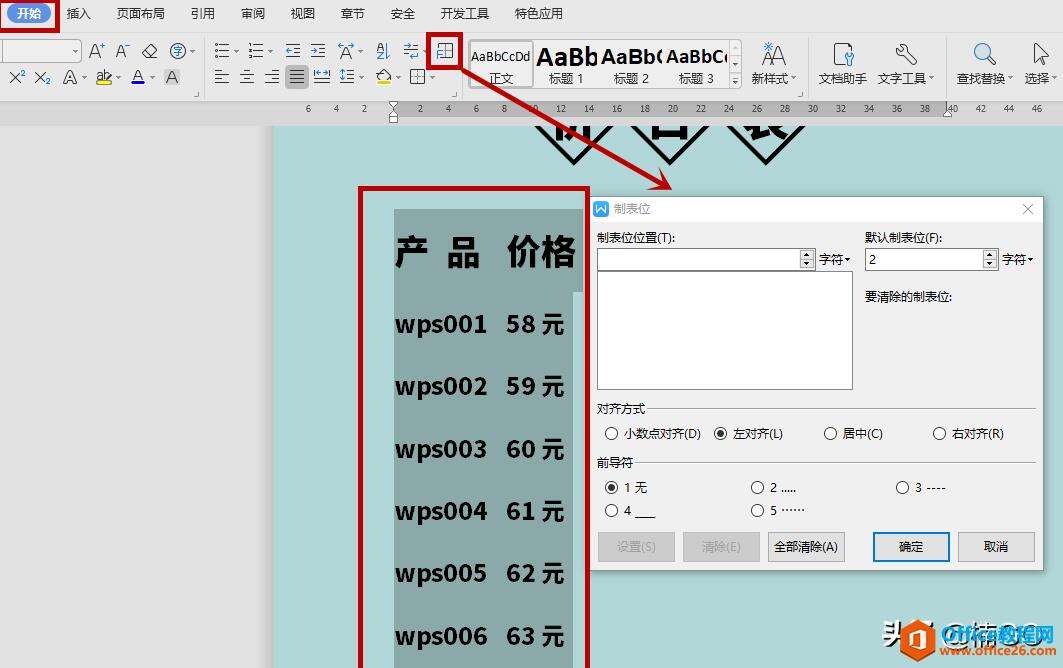Open the 开发工具 tab
This screenshot has height=668, width=1063.
click(x=464, y=14)
